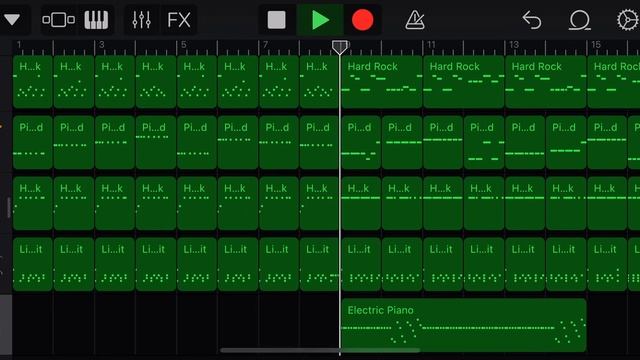Undo the last action
Image resolution: width=640 pixels, height=360 pixels.
tap(532, 20)
